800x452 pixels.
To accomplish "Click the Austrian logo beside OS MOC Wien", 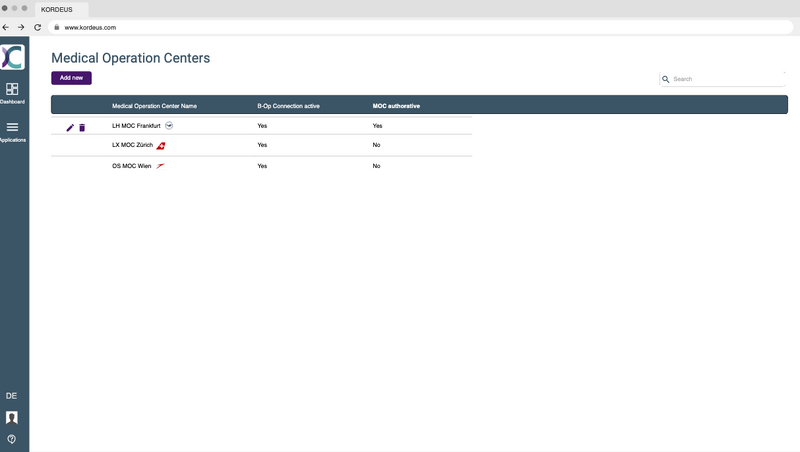I will (x=160, y=166).
